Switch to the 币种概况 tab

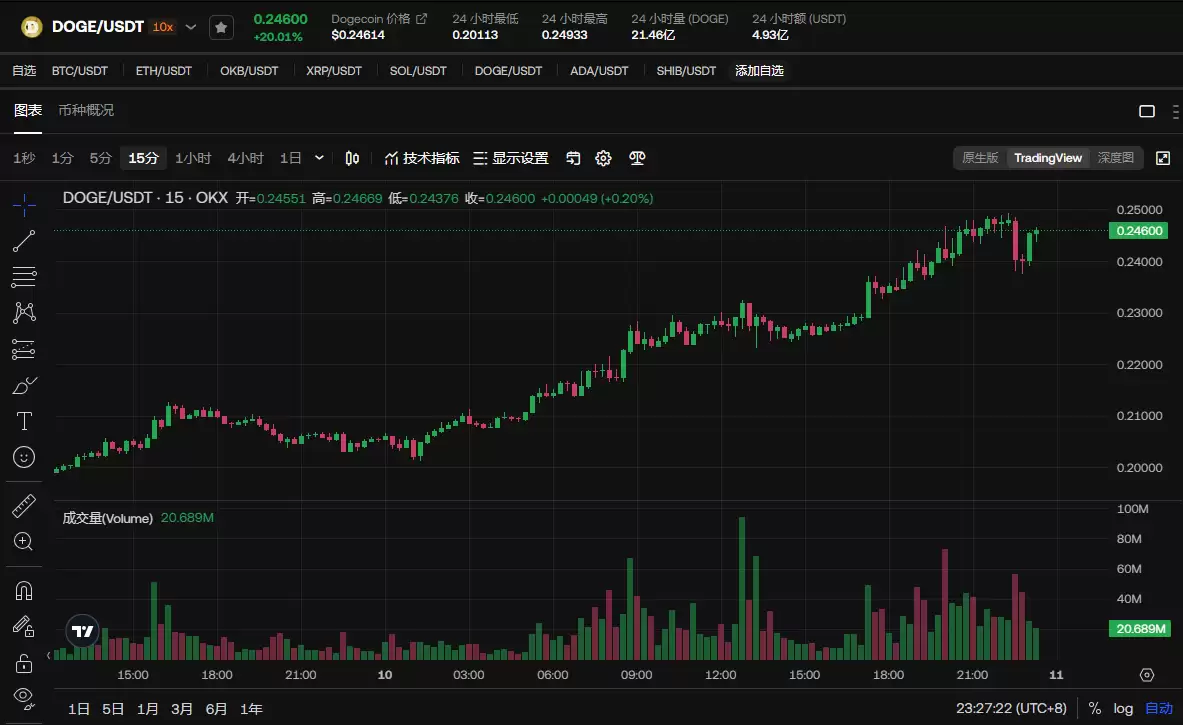pos(88,111)
